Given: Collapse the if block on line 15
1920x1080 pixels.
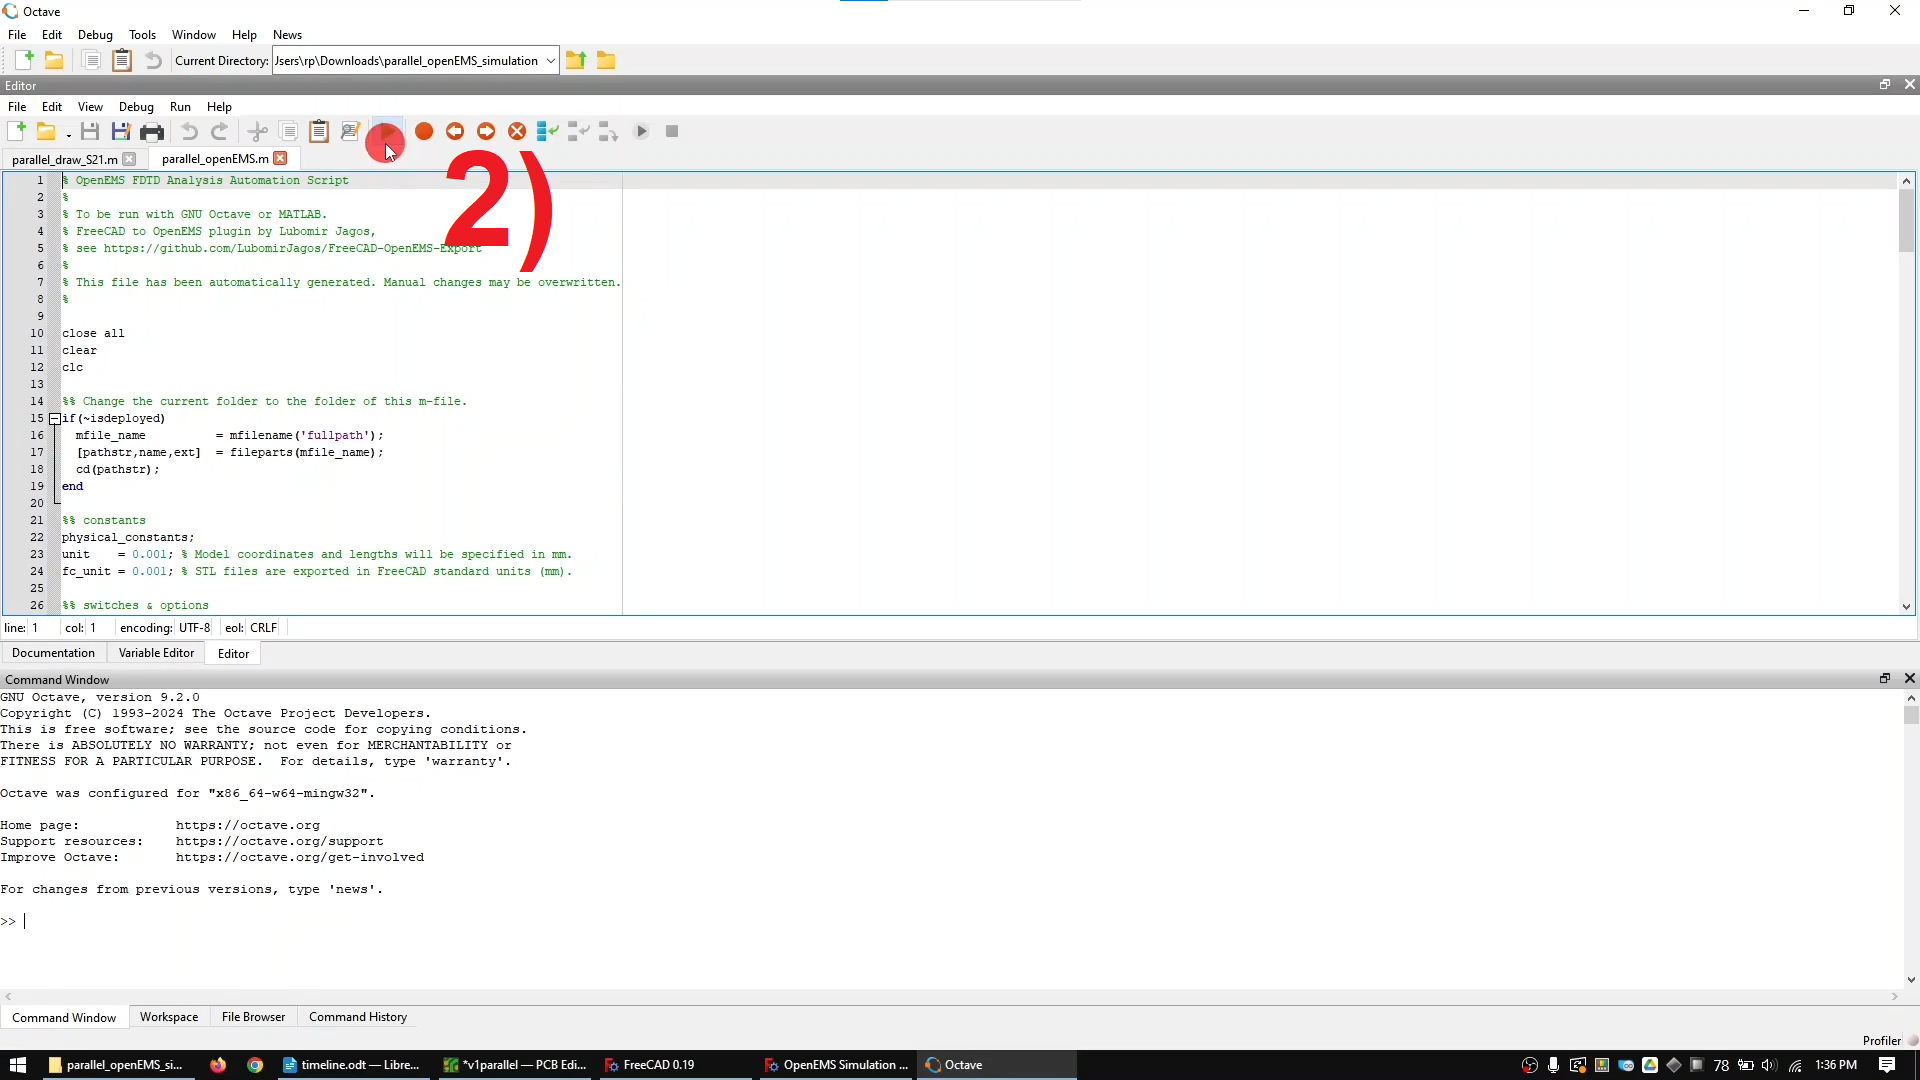Looking at the screenshot, I should coord(55,419).
